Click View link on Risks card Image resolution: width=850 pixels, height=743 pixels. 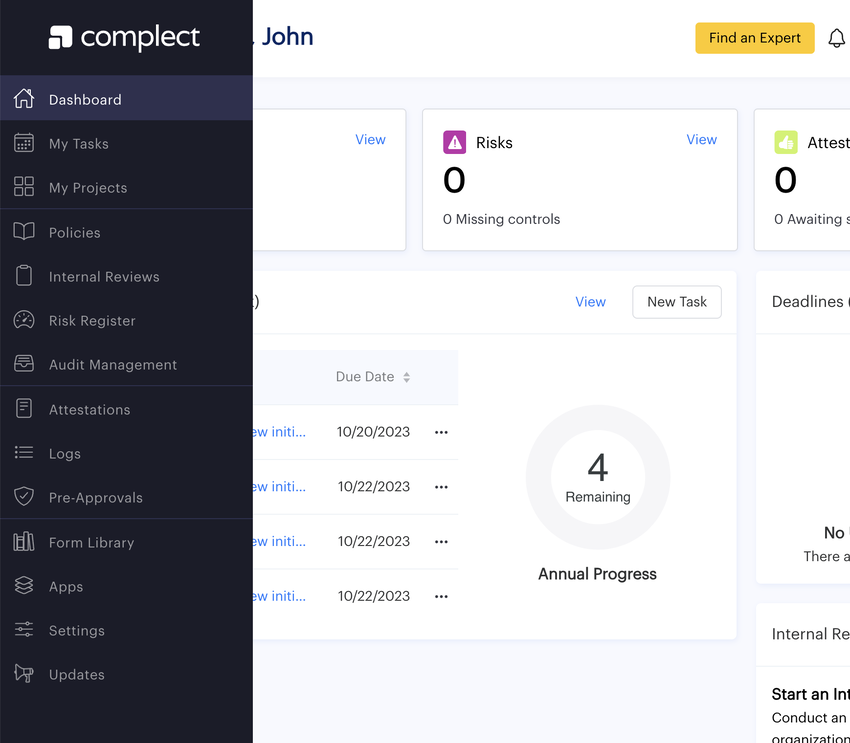tap(701, 140)
